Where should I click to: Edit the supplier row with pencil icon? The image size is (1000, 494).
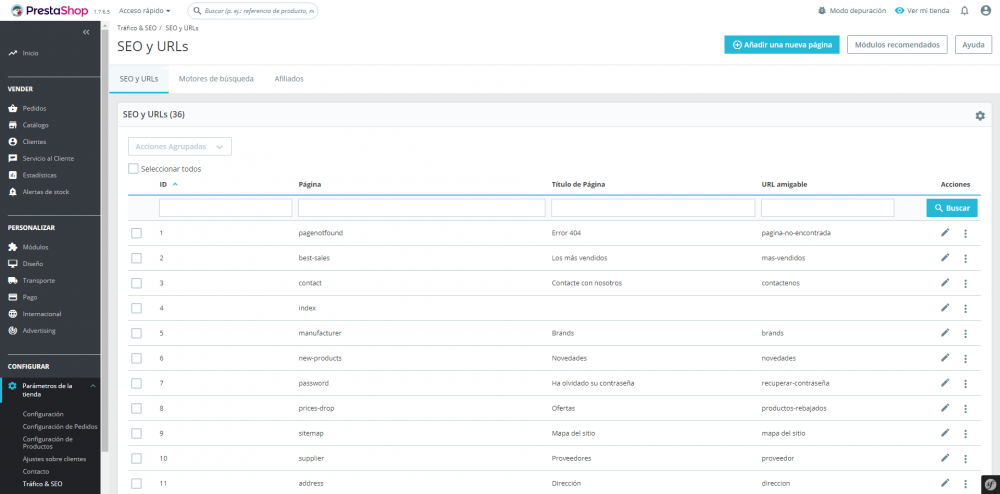(x=945, y=458)
